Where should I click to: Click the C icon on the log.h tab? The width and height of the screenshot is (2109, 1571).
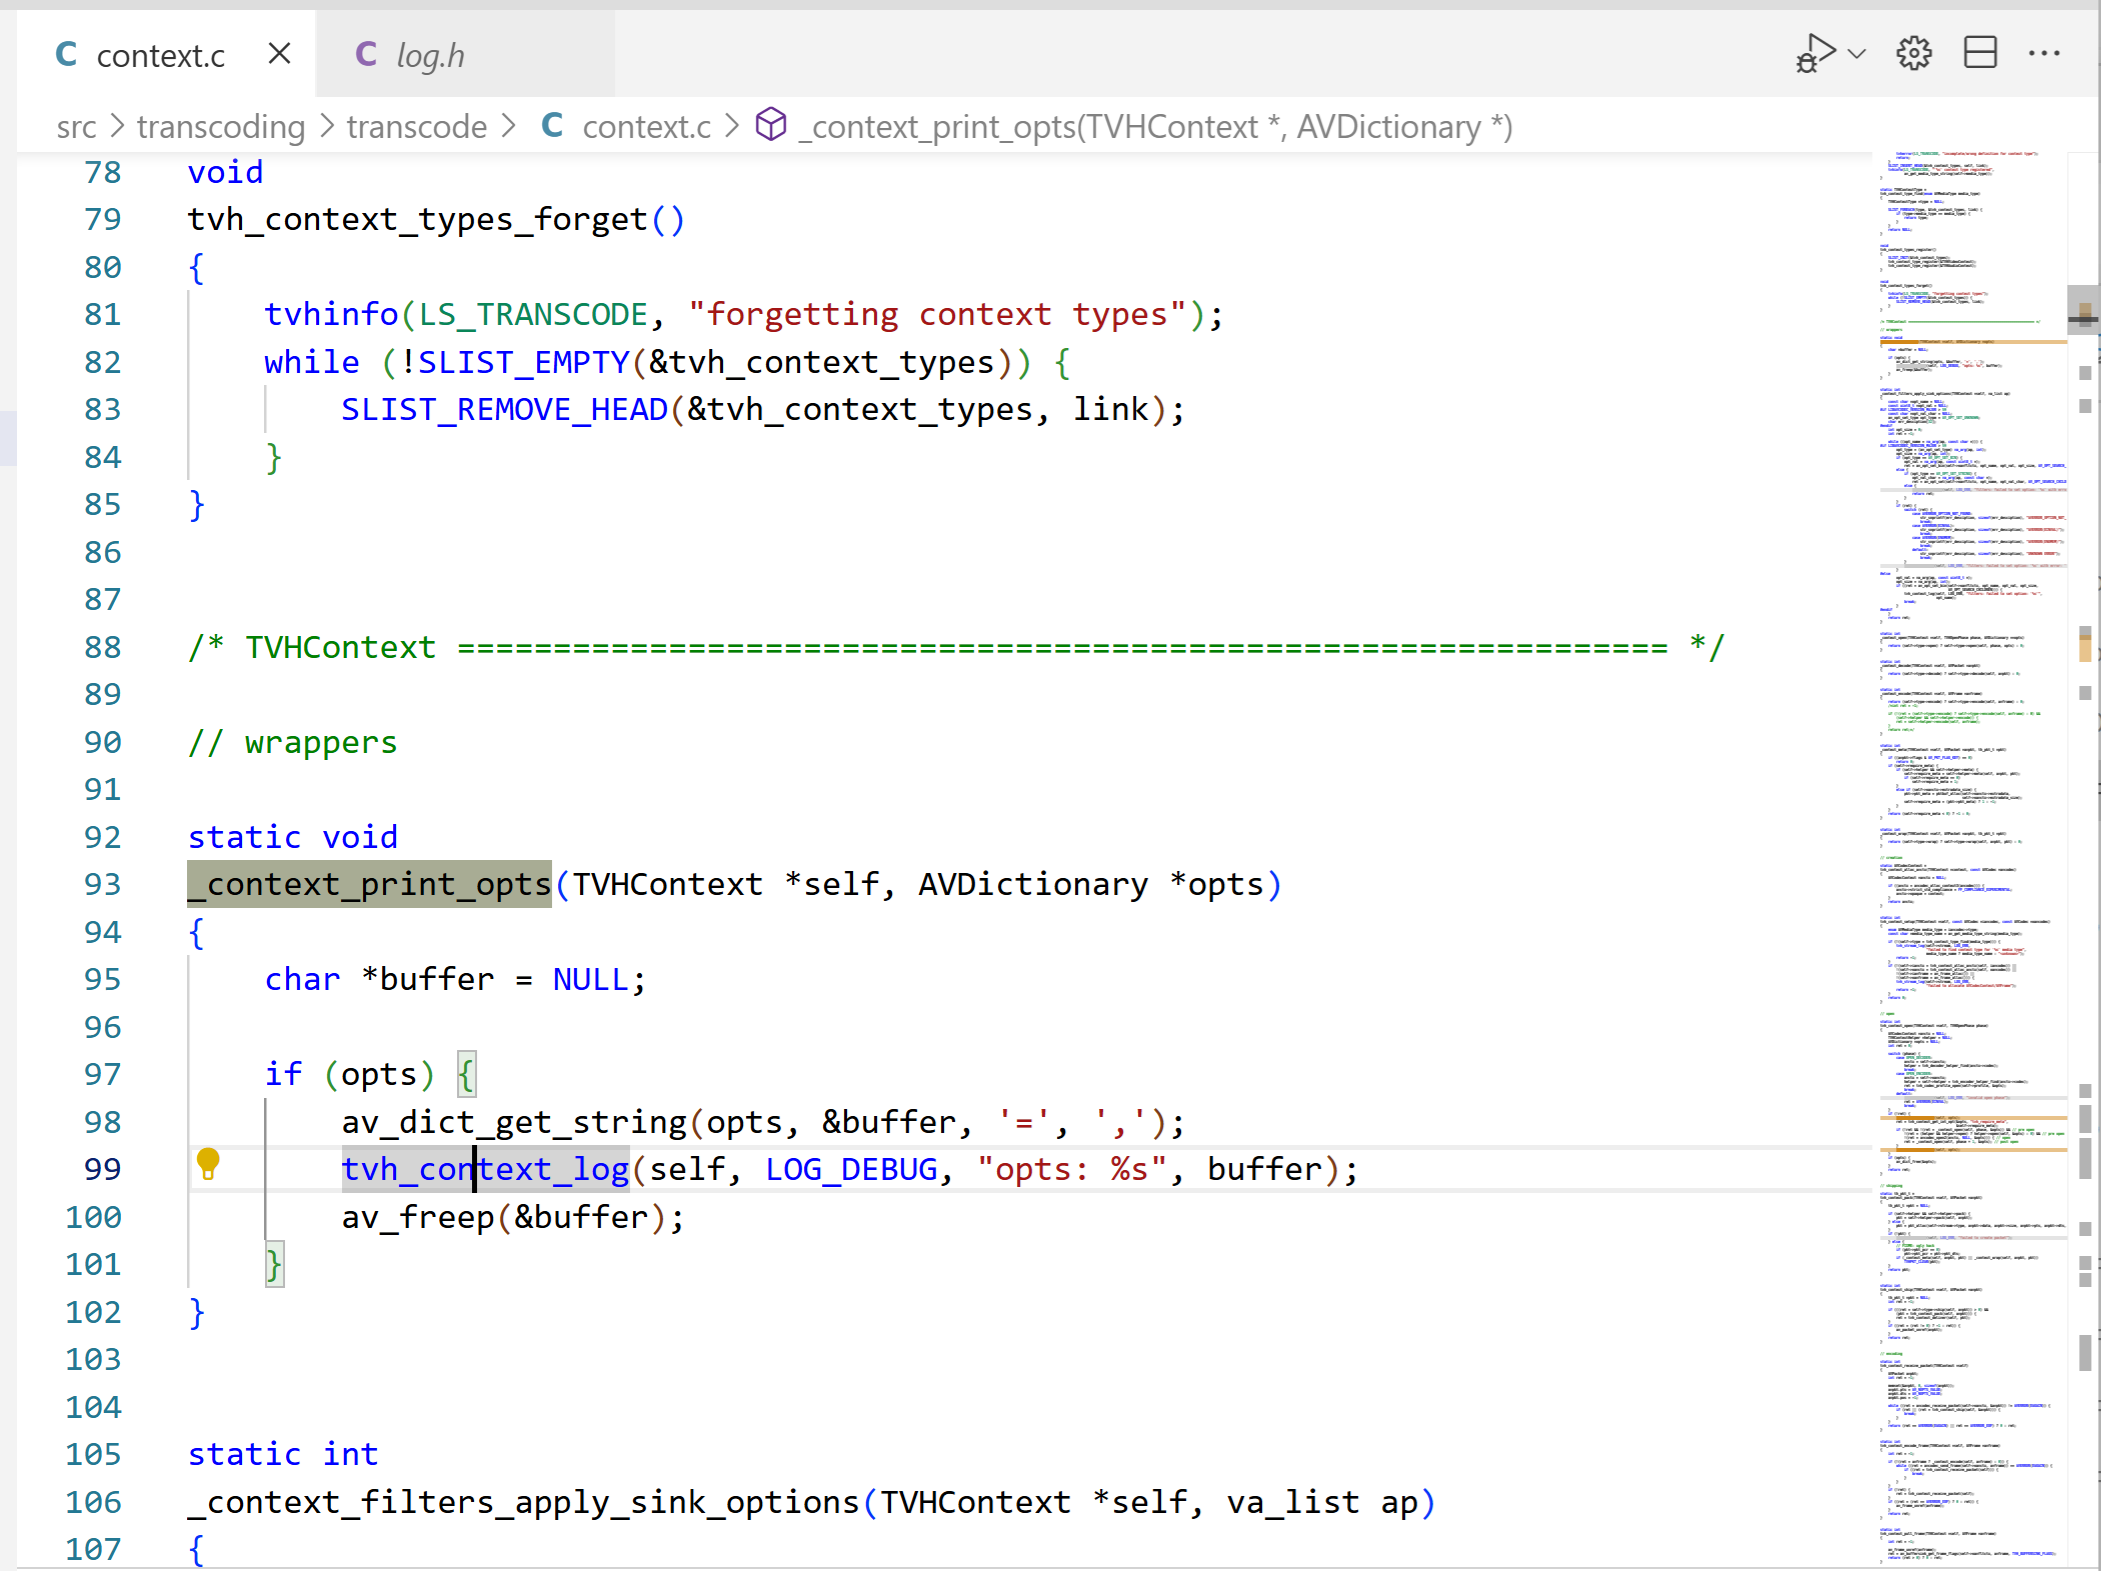[366, 54]
